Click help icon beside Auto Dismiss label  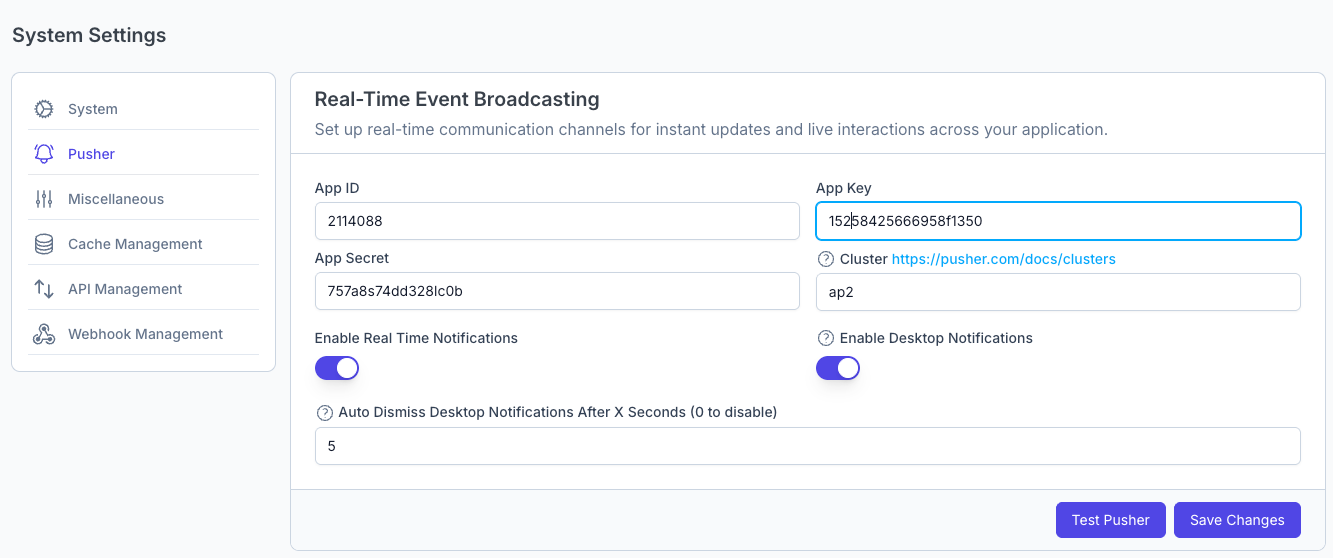tap(324, 412)
